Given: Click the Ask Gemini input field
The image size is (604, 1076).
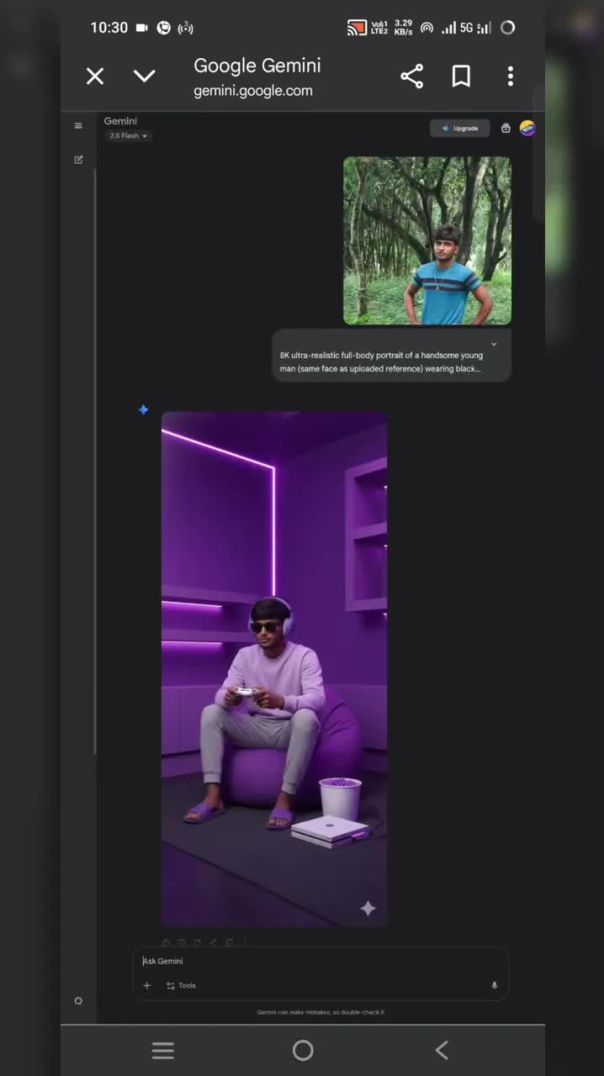Looking at the screenshot, I should [x=321, y=961].
